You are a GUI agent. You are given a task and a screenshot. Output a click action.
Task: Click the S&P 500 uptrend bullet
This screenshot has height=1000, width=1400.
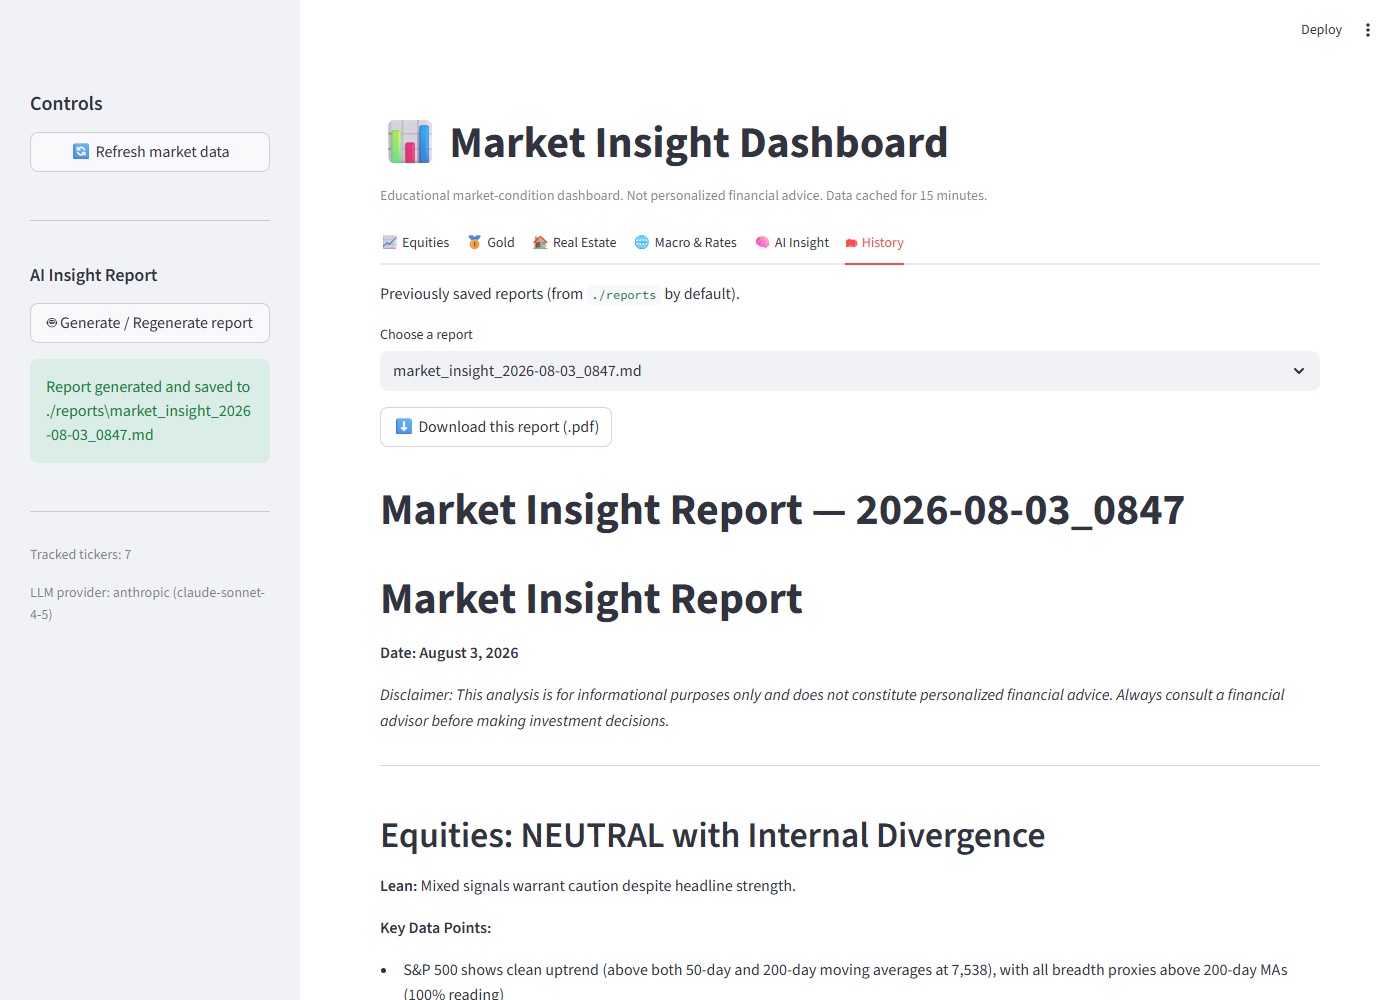[845, 981]
